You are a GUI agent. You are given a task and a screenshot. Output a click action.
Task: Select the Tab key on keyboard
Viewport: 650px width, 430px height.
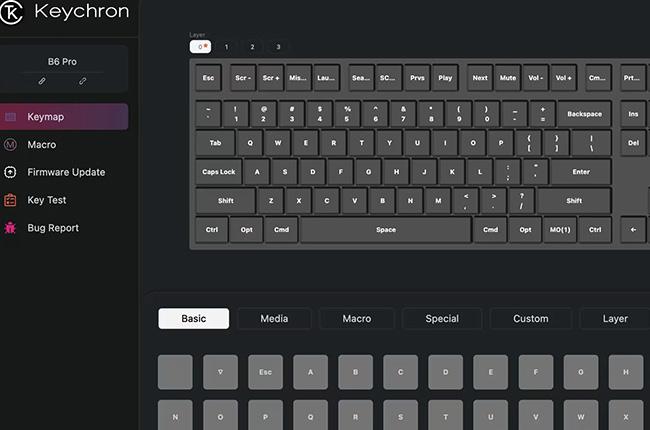pos(215,143)
